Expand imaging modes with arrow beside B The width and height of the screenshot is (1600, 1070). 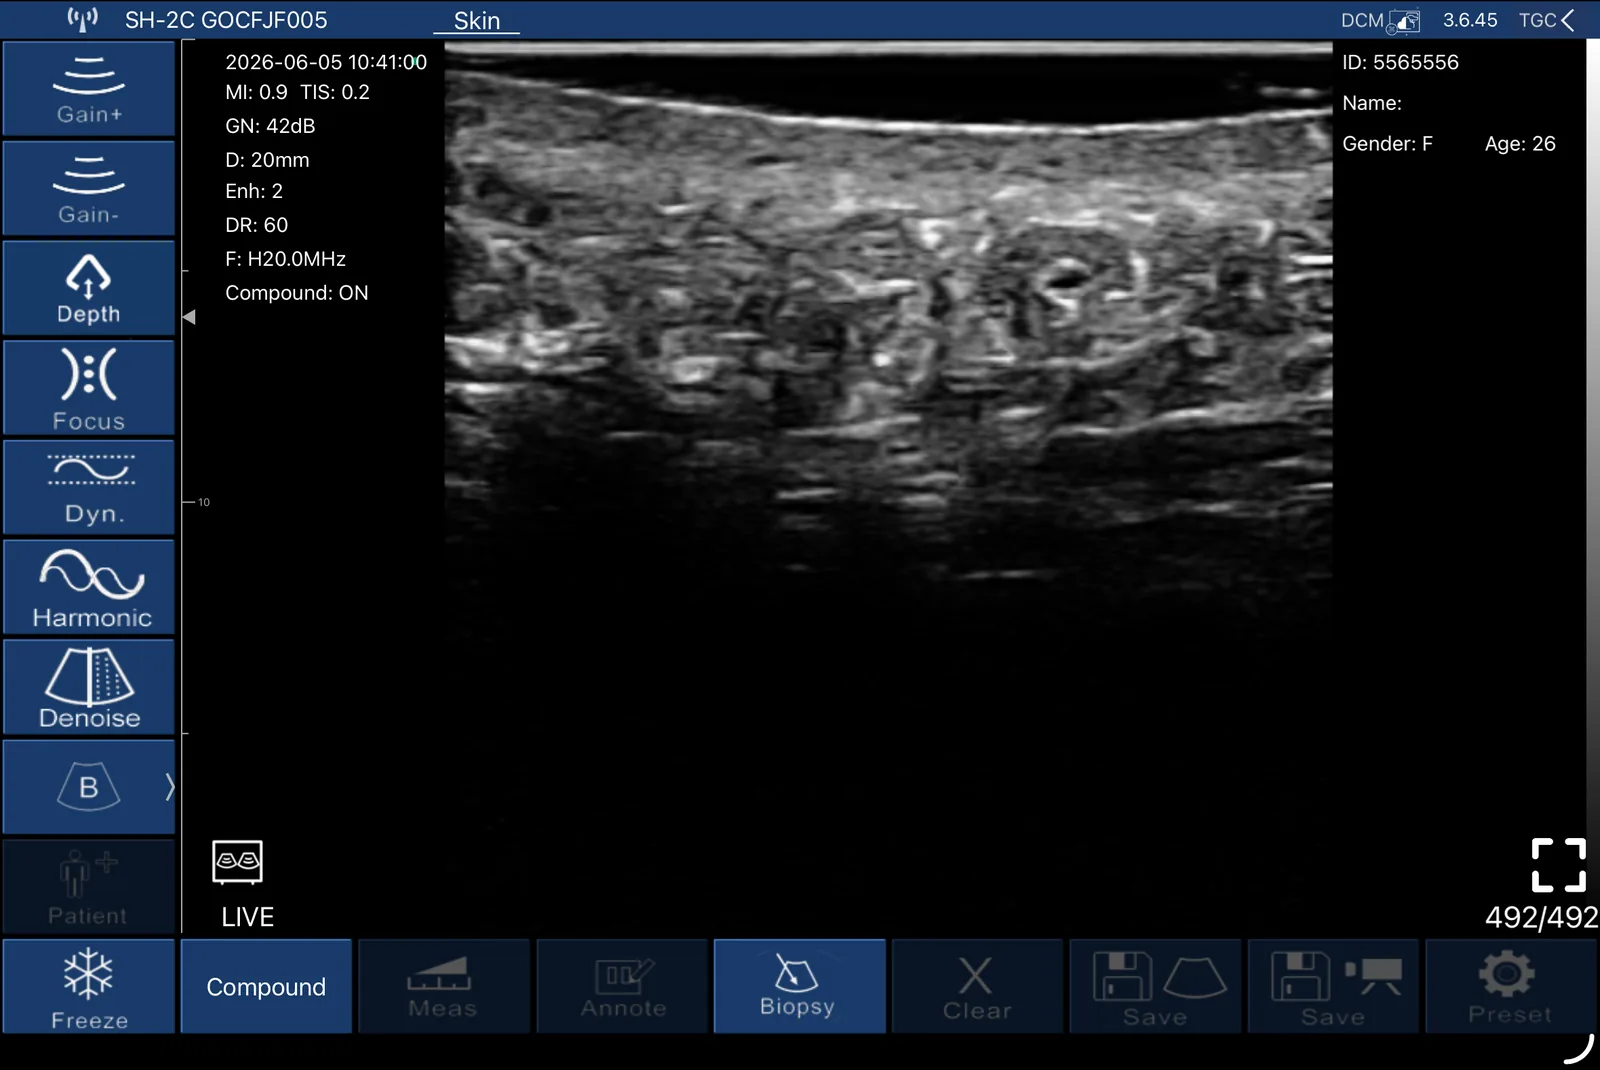tap(168, 787)
